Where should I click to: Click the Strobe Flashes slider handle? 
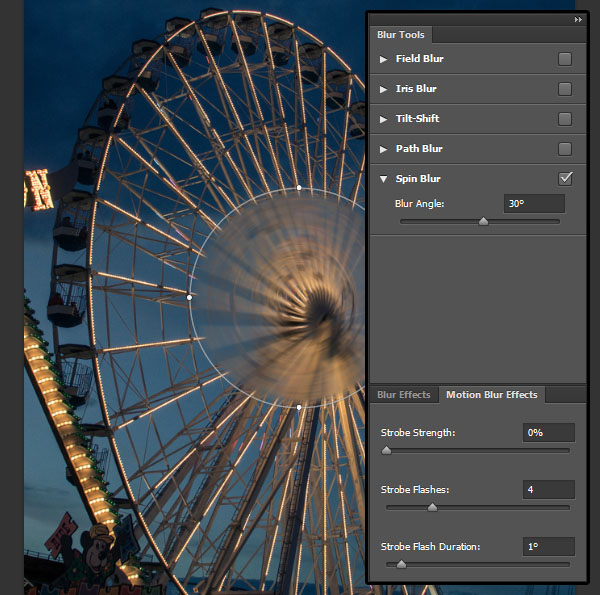coord(432,508)
